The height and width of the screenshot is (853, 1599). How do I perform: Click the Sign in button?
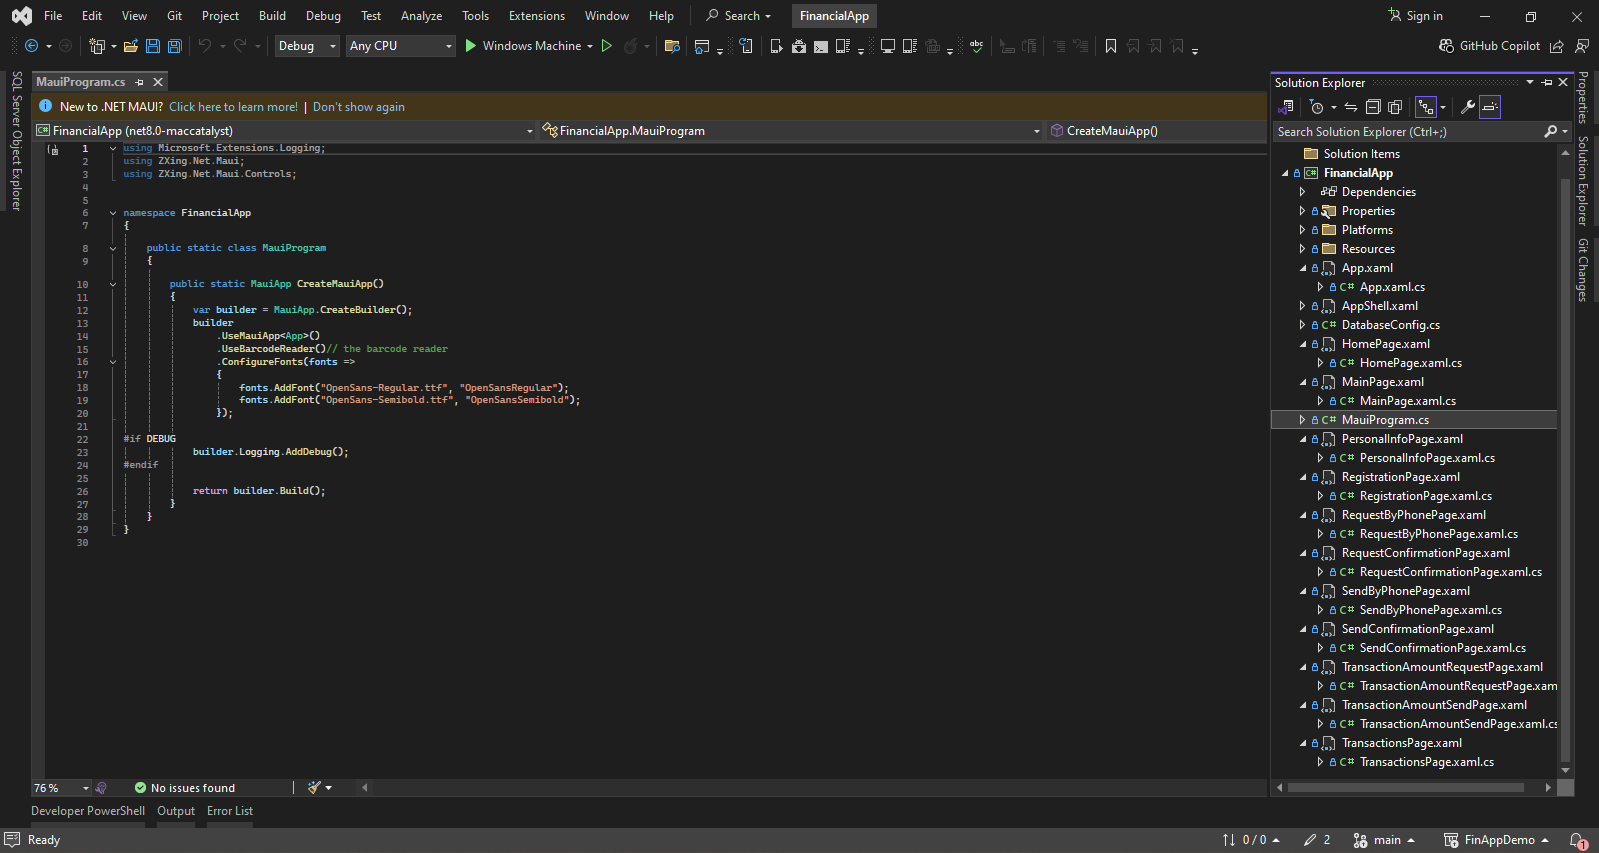(x=1415, y=16)
